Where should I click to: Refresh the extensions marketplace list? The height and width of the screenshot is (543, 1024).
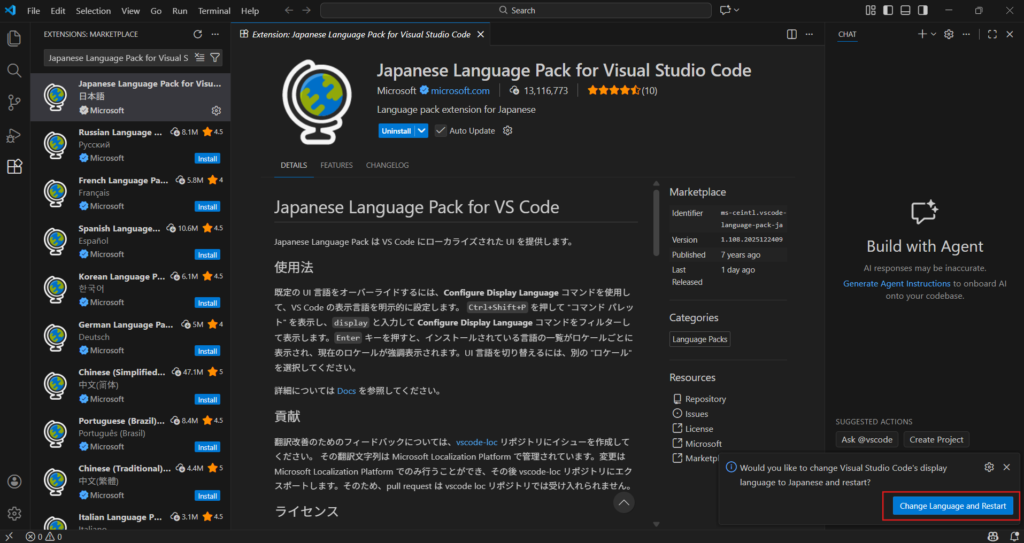point(197,34)
